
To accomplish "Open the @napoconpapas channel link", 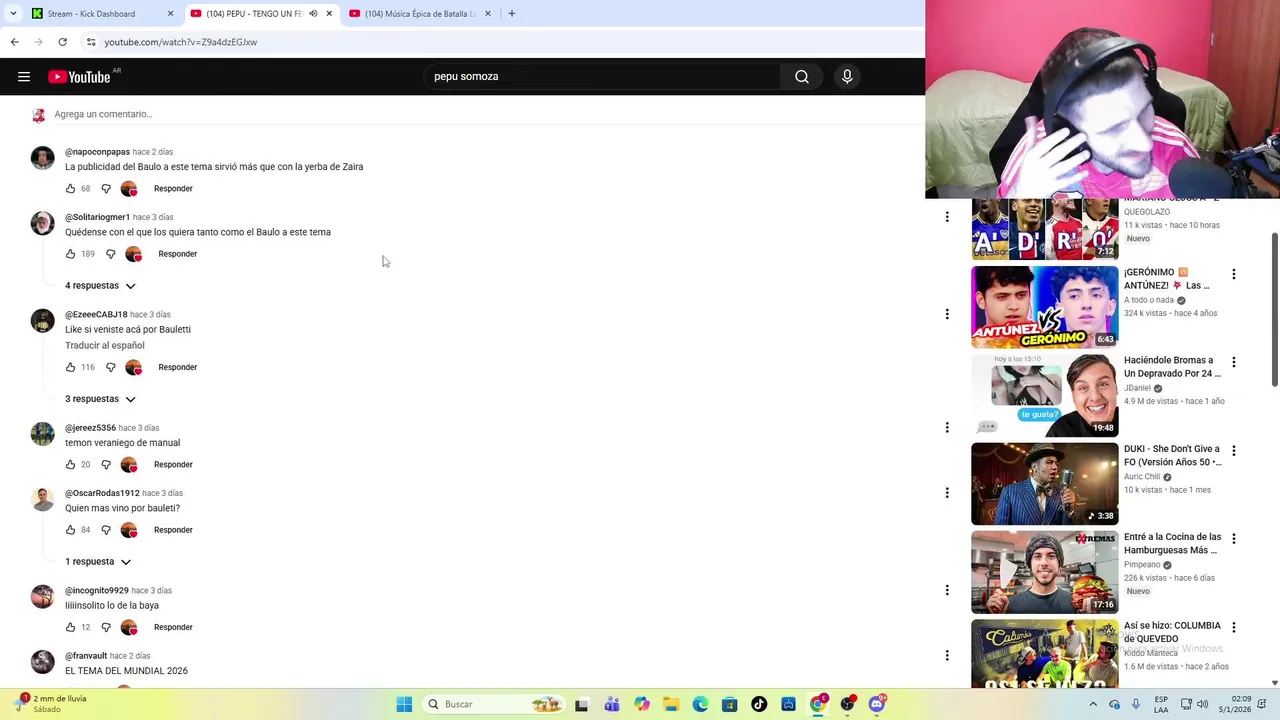I will point(97,152).
